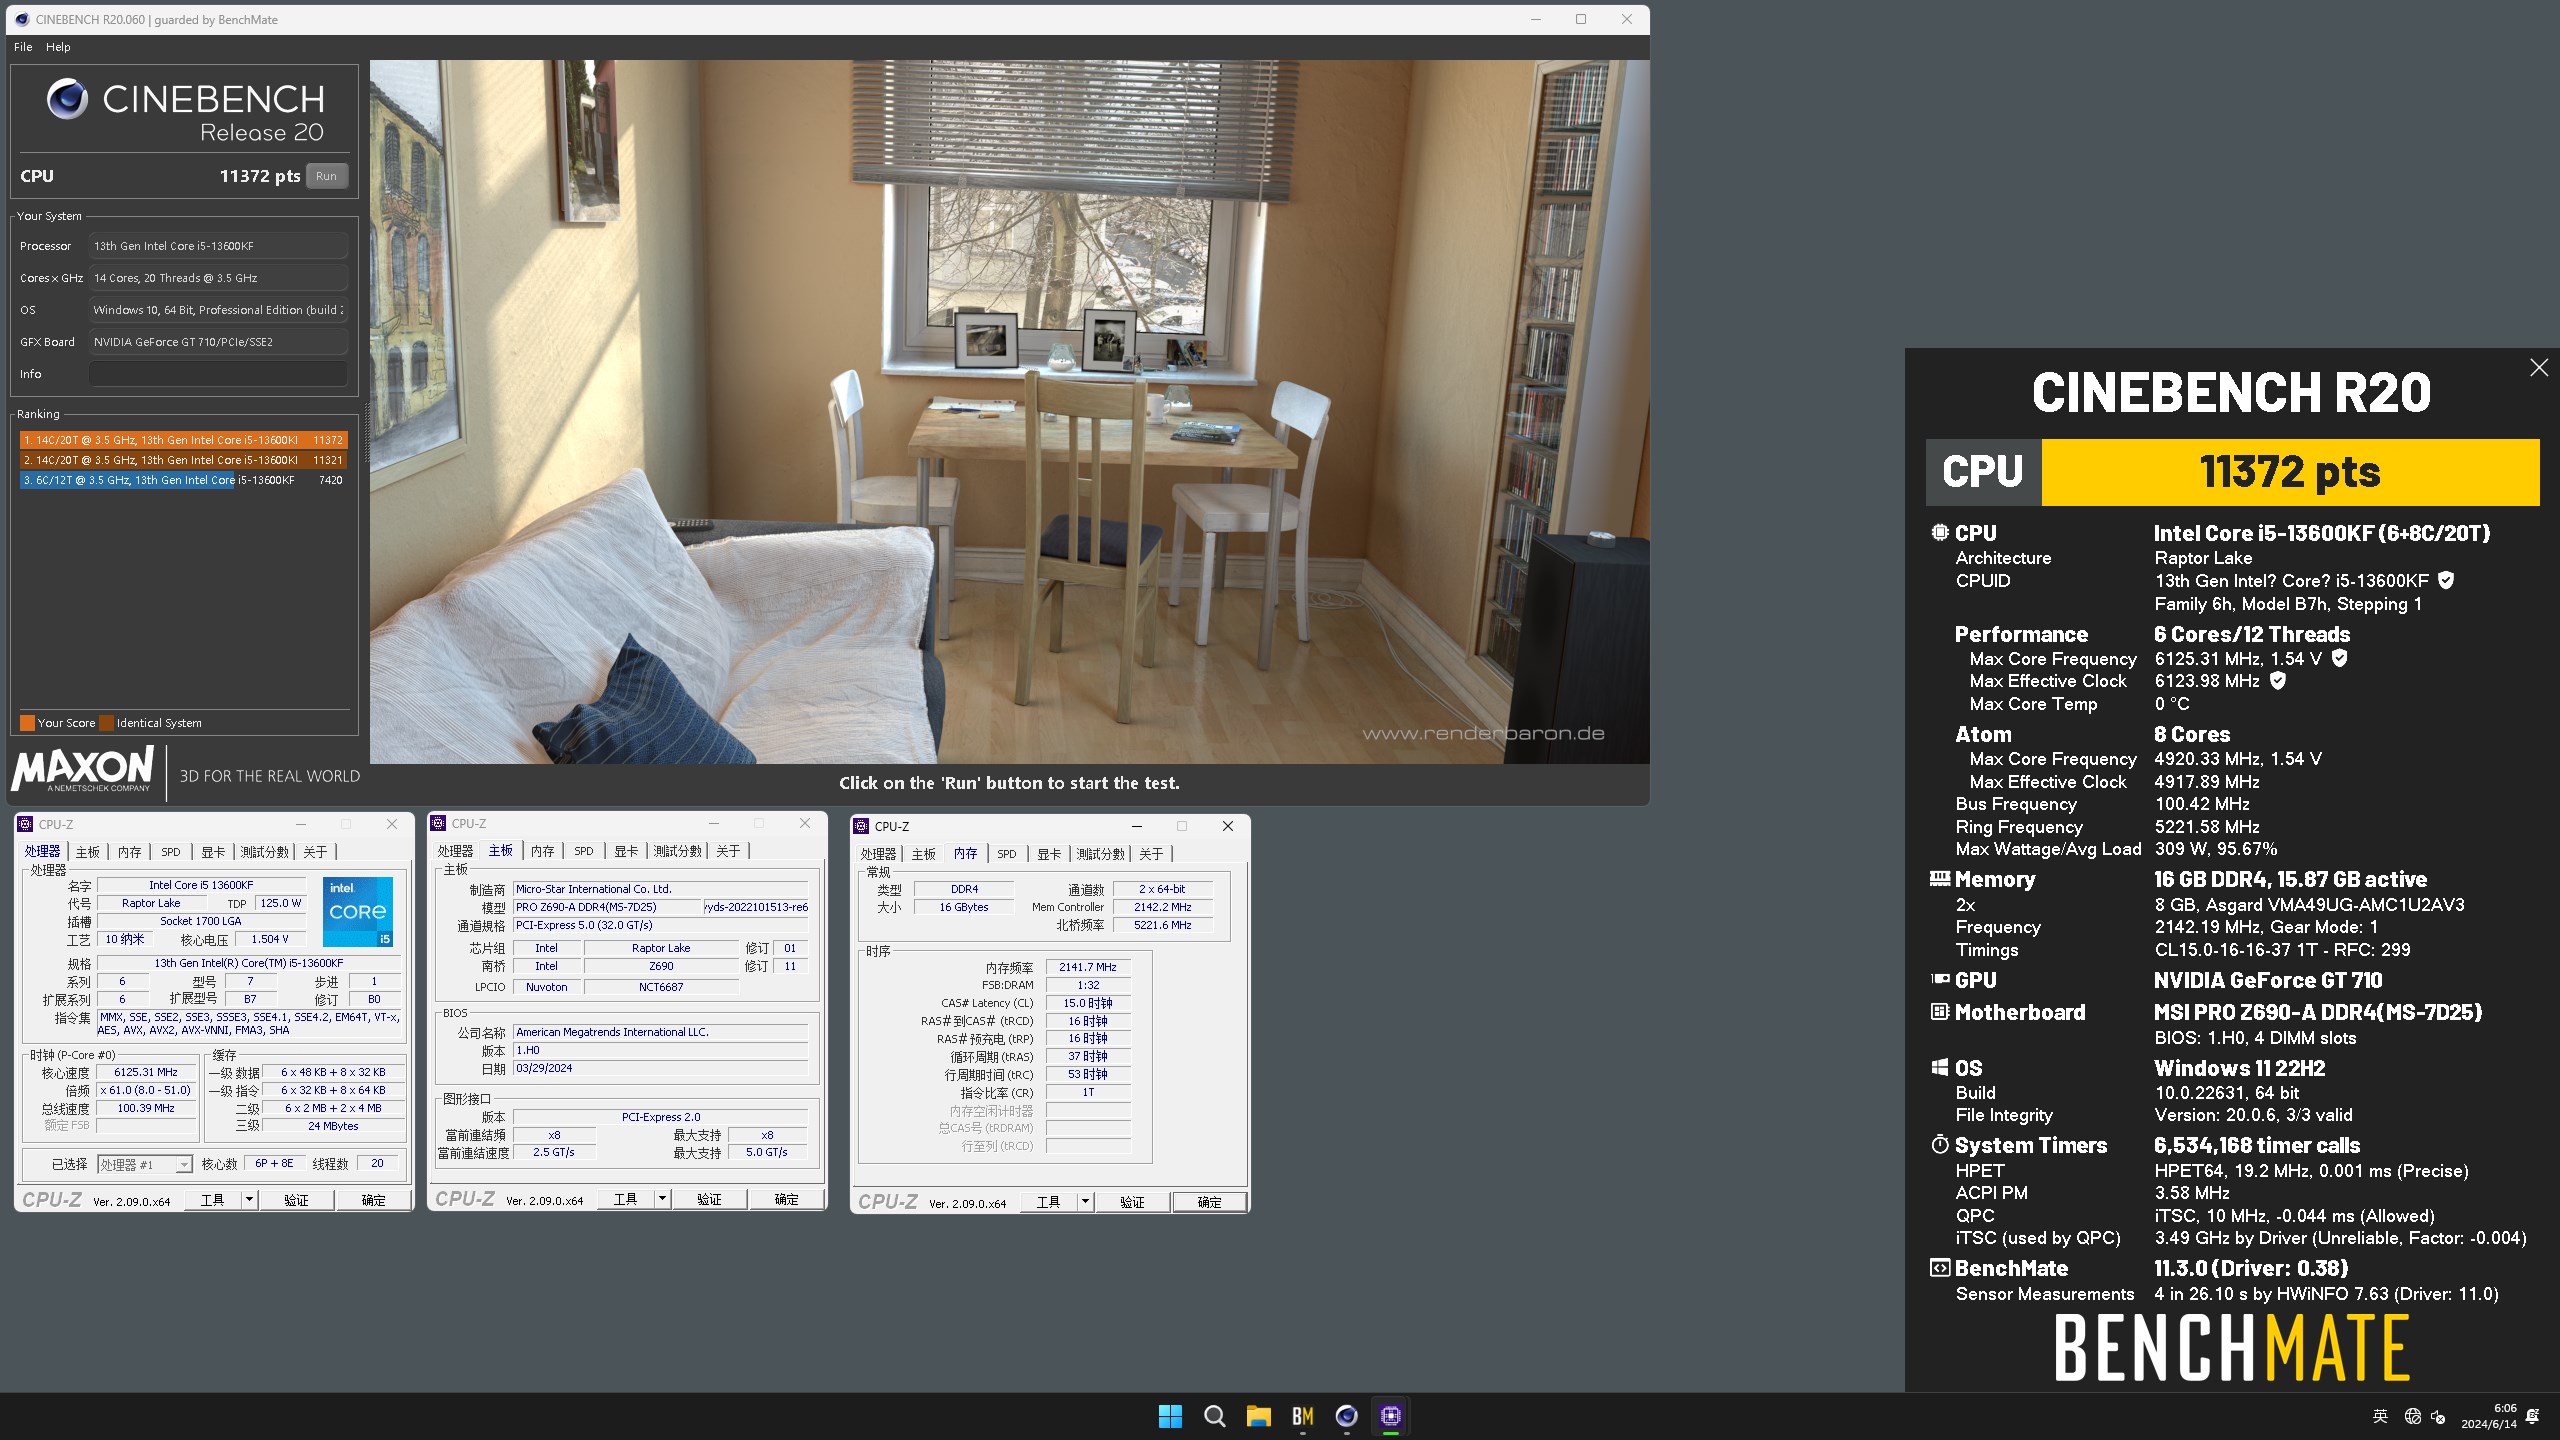Select ranking row 2 scoring 11321

183,460
